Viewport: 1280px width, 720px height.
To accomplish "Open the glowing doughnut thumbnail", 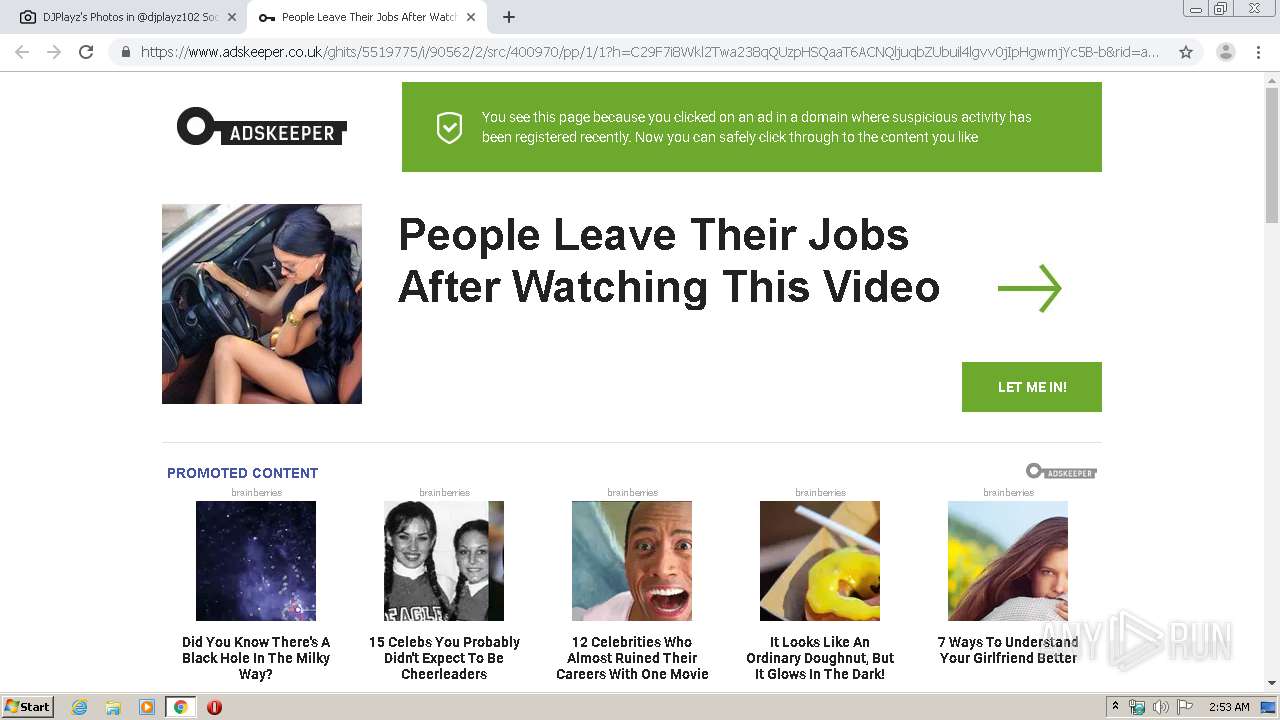I will (x=820, y=561).
